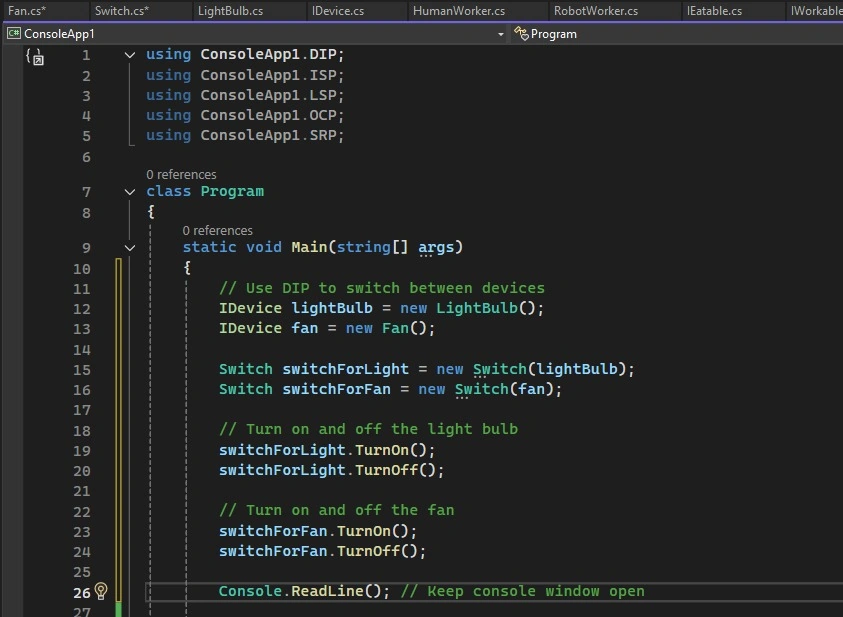The height and width of the screenshot is (617, 843).
Task: Open the IDevice.cs tab
Action: pos(338,11)
